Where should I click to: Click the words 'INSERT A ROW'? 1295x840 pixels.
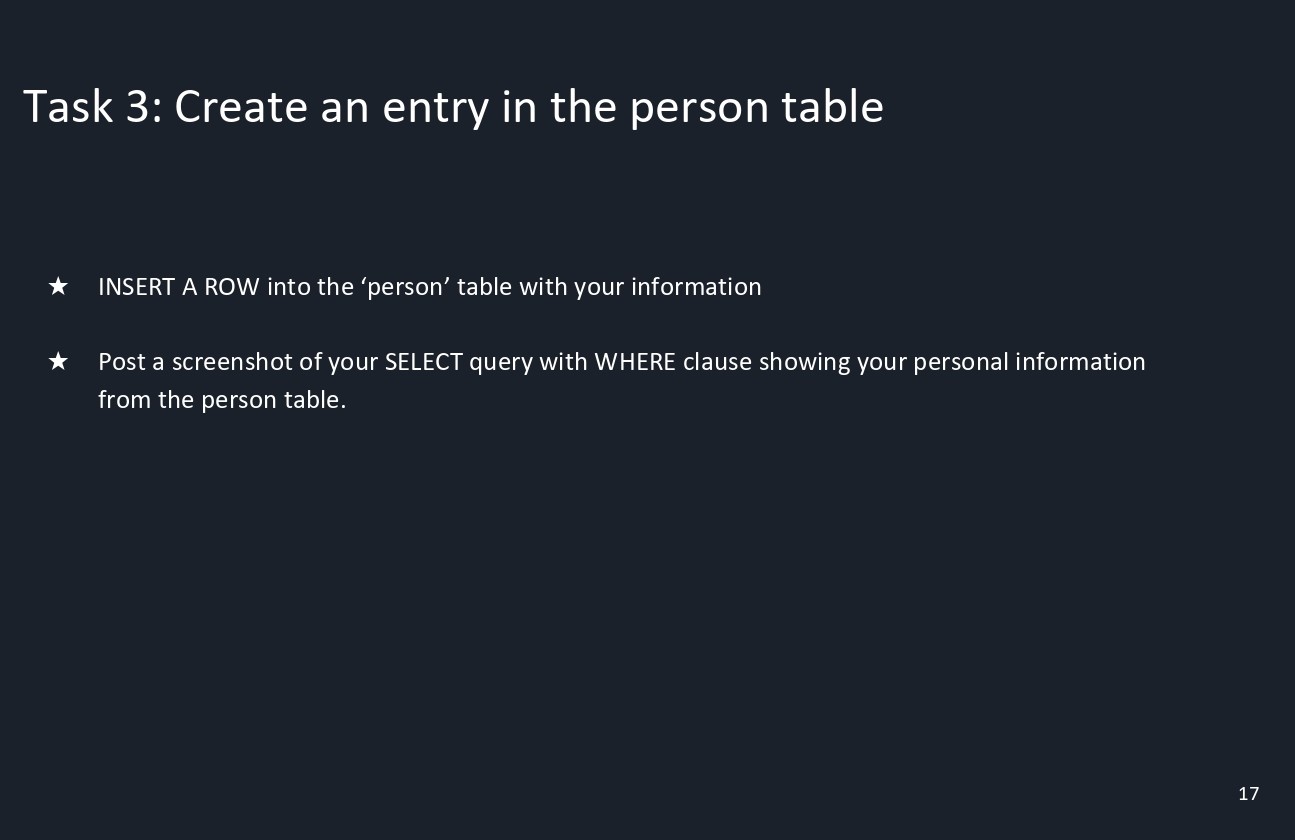[178, 287]
